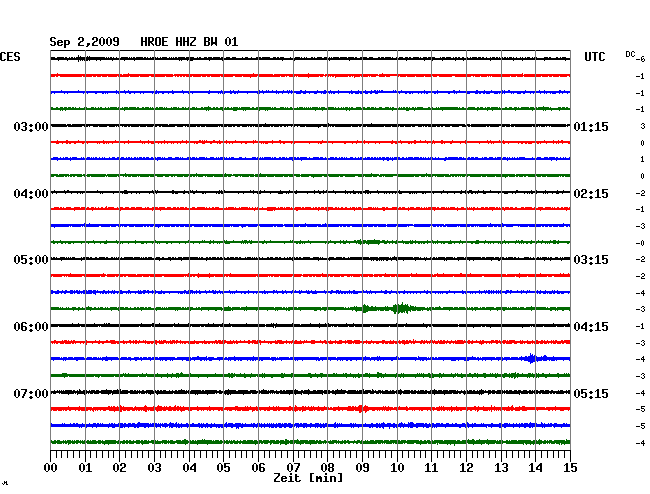Click the date label Sep 2,2009
This screenshot has width=650, height=494.
point(84,42)
